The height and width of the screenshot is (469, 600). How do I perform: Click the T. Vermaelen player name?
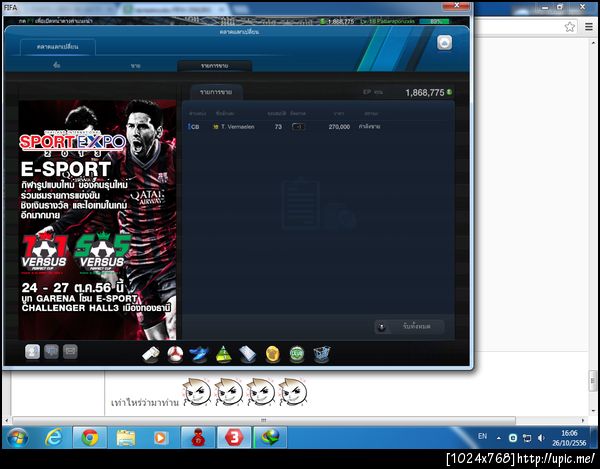[x=237, y=127]
